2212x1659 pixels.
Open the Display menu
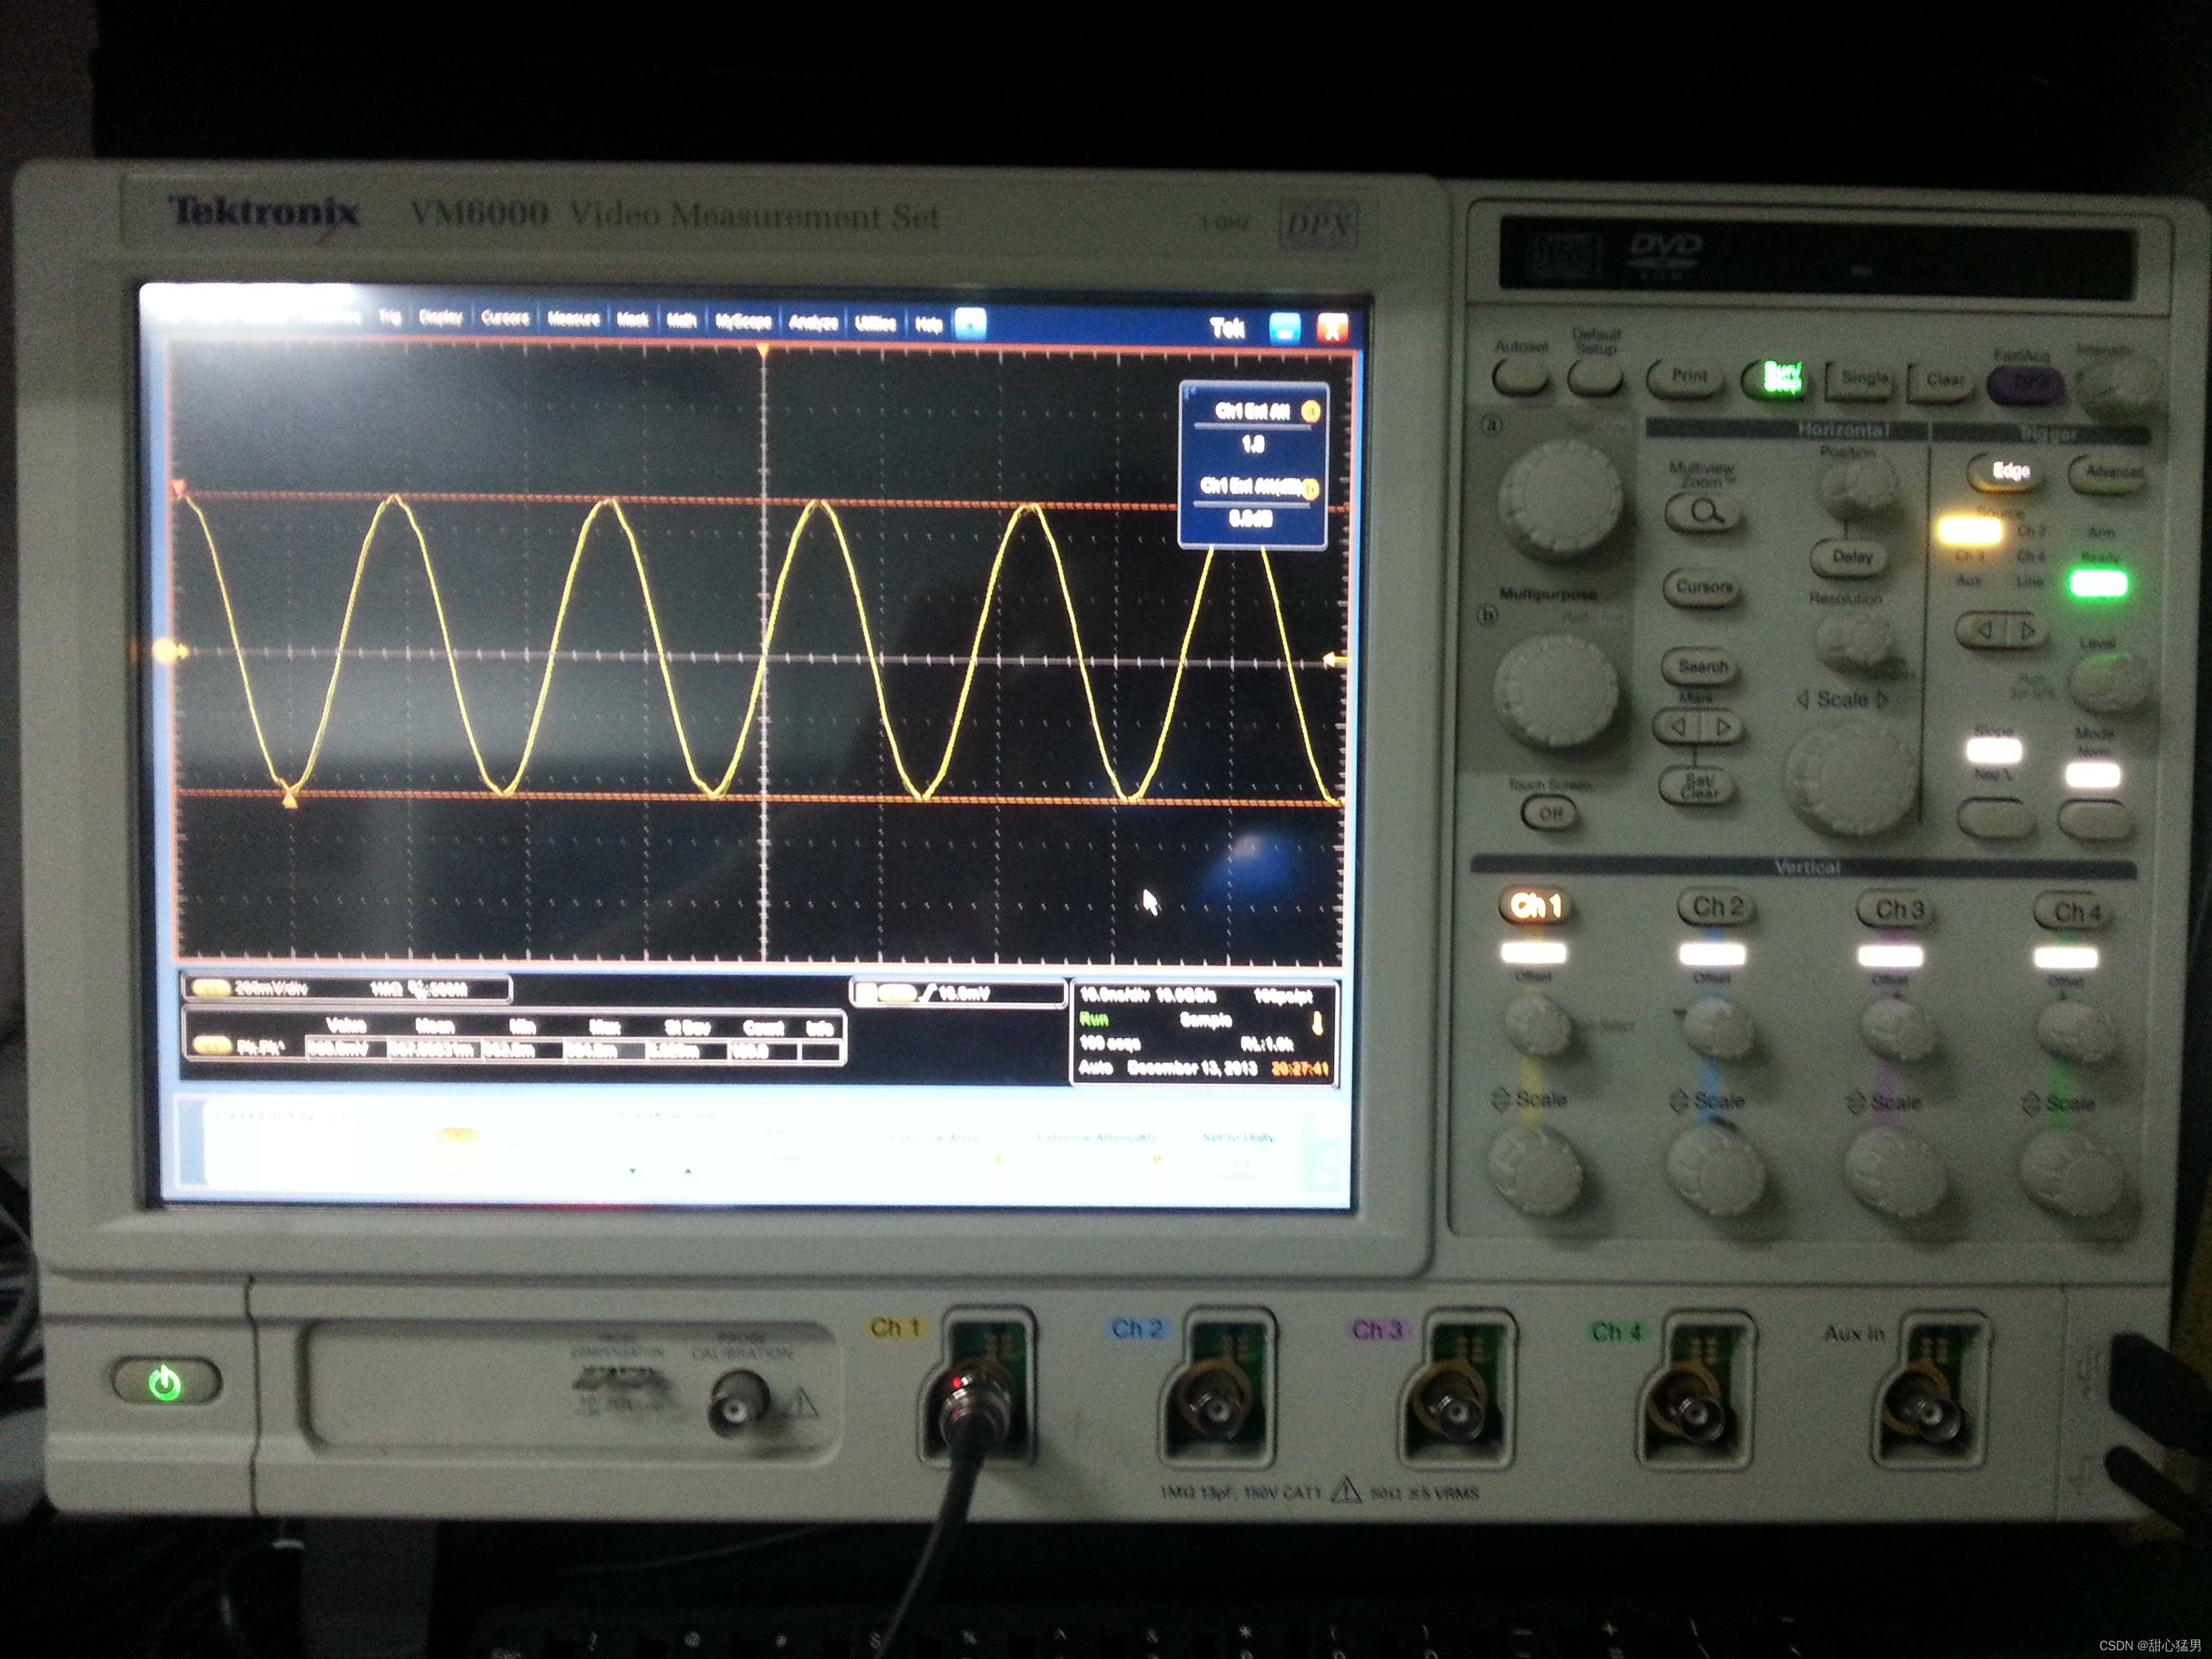(x=440, y=317)
